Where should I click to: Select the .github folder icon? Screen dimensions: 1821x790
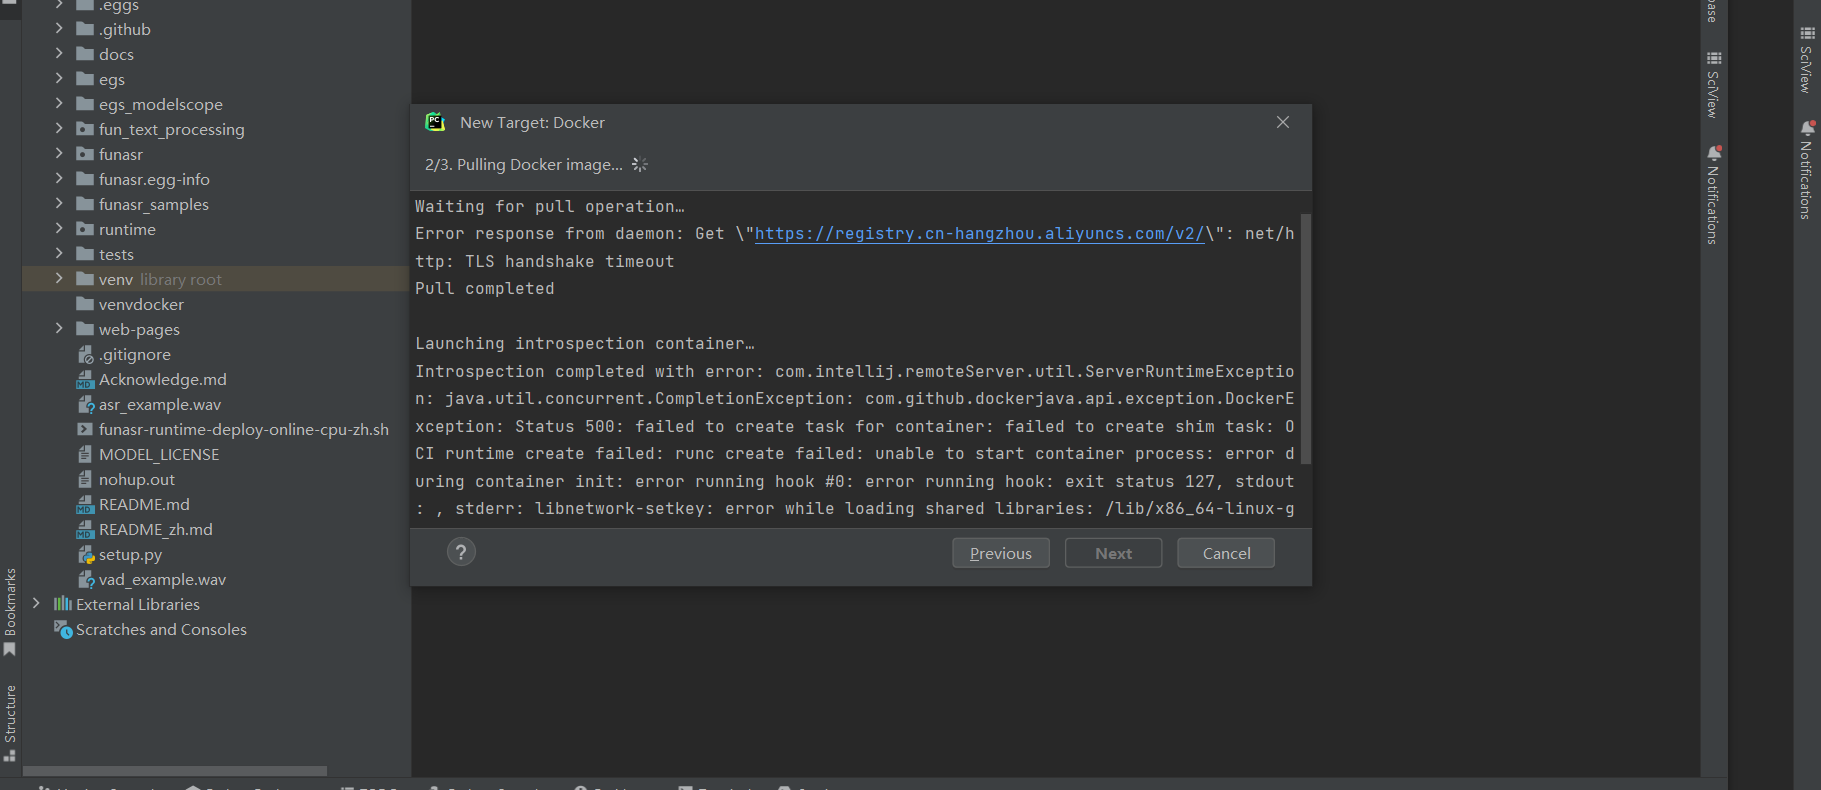[85, 29]
